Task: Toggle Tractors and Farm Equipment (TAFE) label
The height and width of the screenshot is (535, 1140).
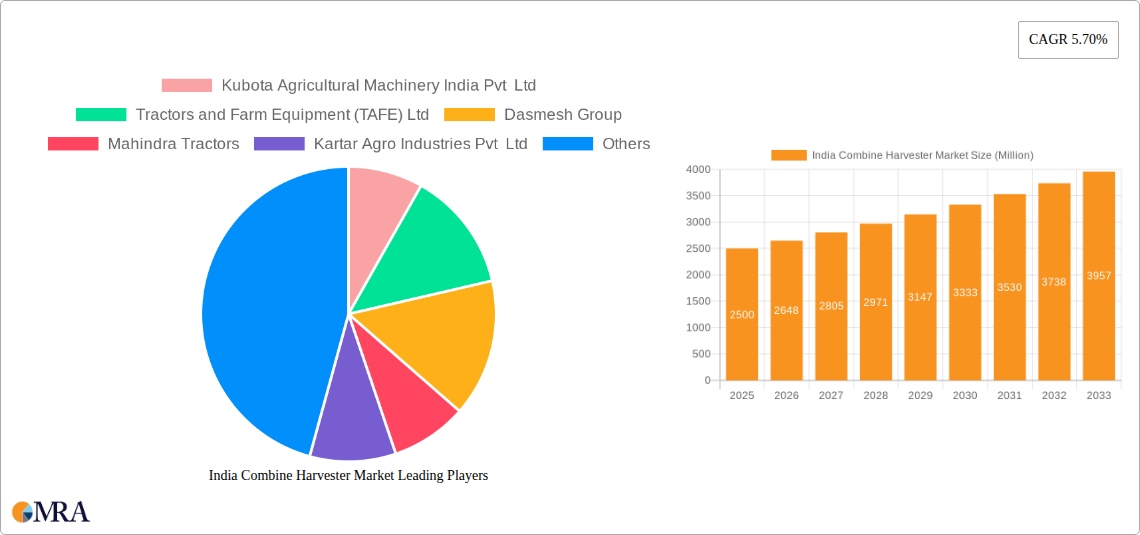Action: pyautogui.click(x=282, y=114)
